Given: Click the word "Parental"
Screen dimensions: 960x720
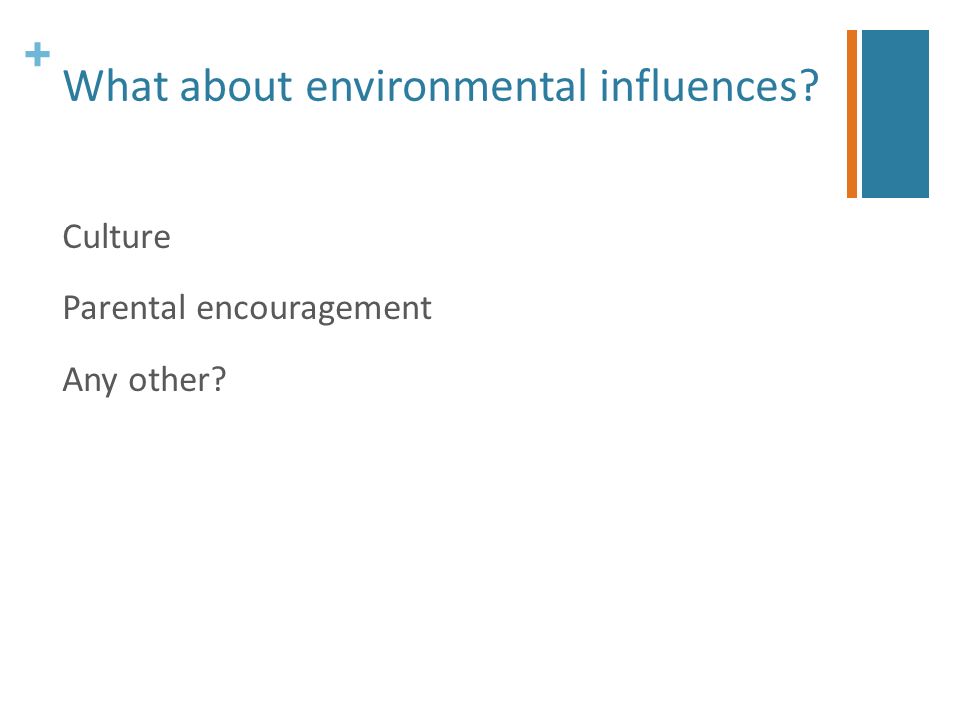Looking at the screenshot, I should pos(124,307).
